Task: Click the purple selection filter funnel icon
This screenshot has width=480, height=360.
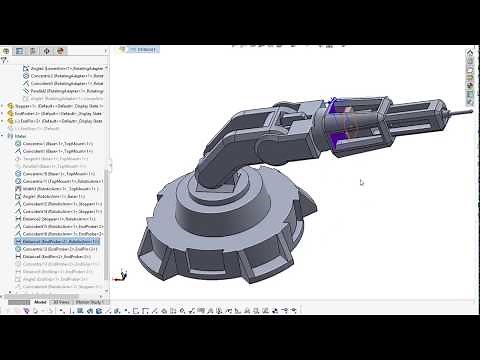Action: coord(27,311)
